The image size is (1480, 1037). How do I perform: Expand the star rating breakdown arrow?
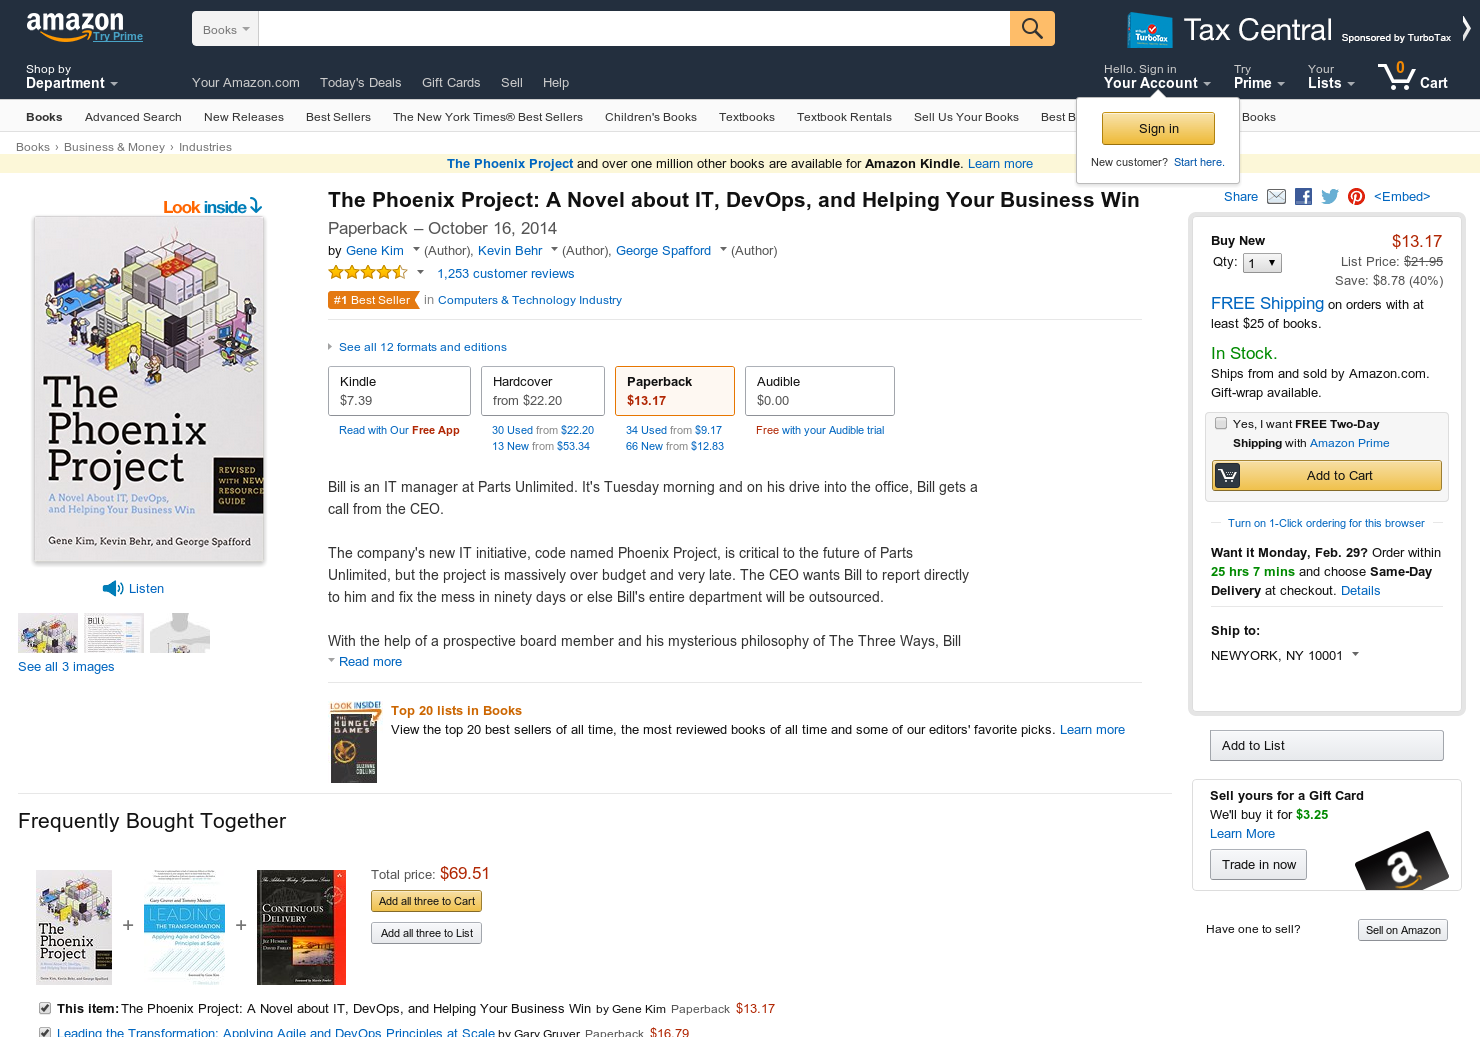pyautogui.click(x=420, y=272)
